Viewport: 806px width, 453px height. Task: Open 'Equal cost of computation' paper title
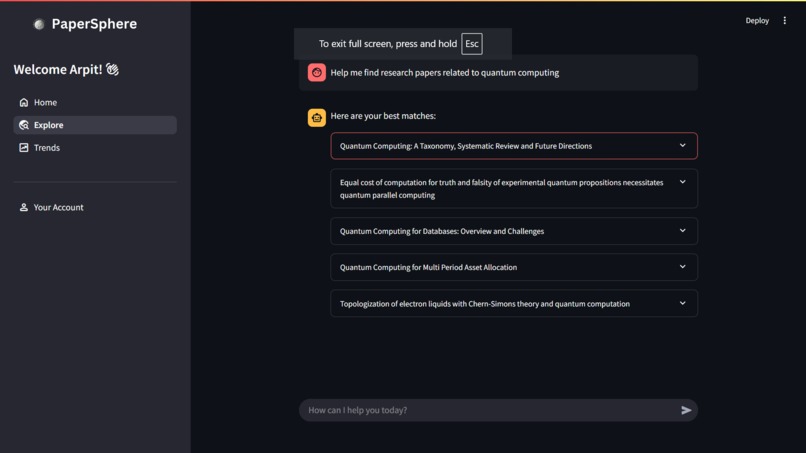coord(501,189)
